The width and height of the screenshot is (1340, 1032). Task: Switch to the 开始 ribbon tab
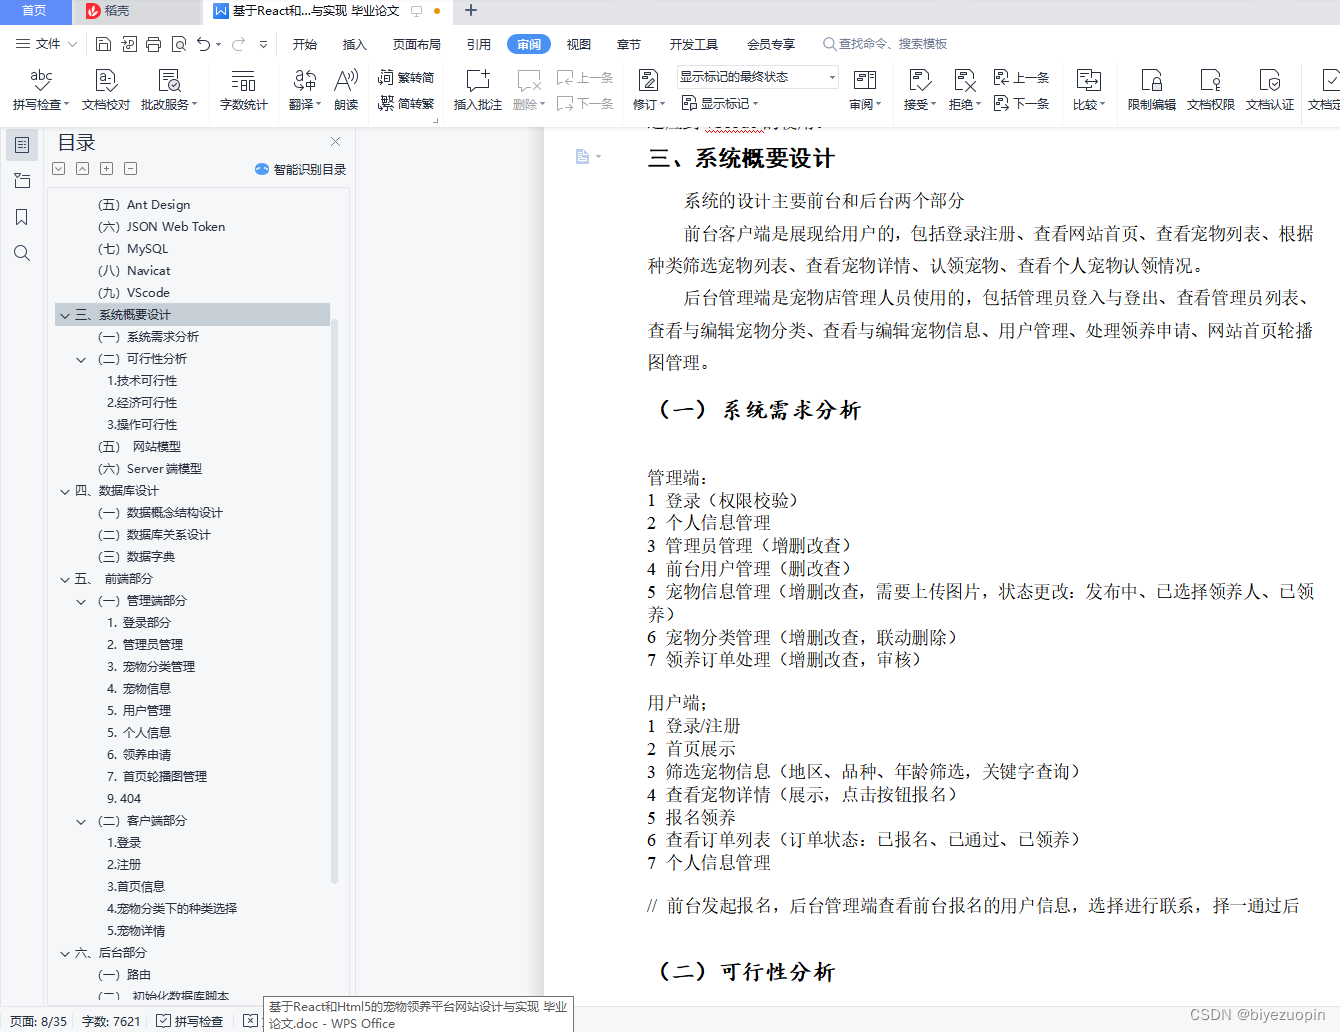pos(305,44)
